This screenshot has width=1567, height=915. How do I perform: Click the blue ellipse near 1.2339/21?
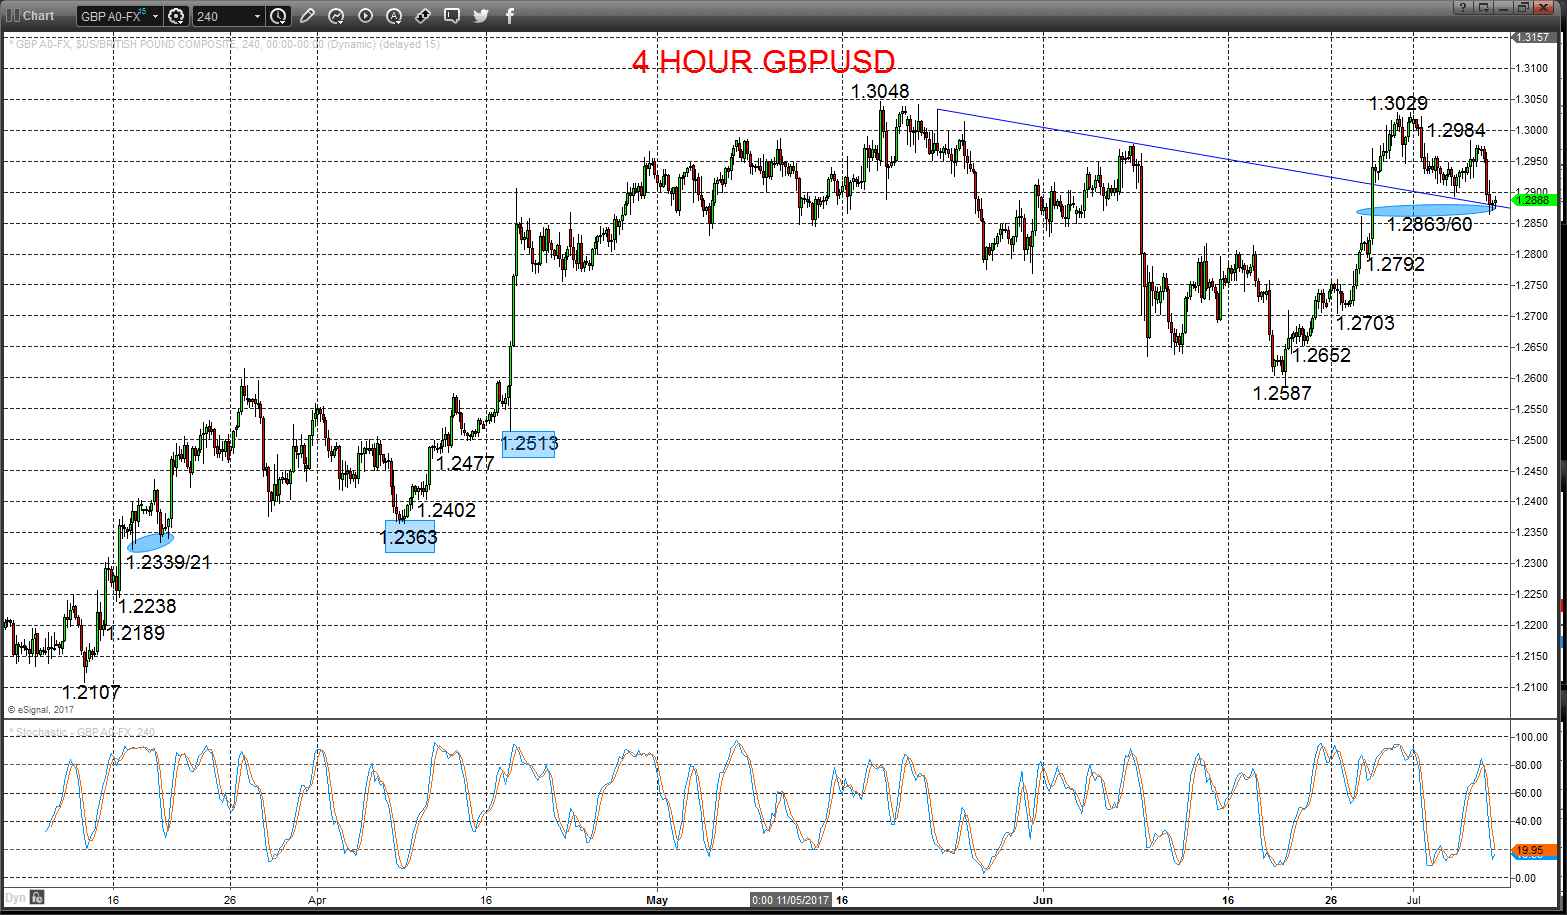pos(150,541)
